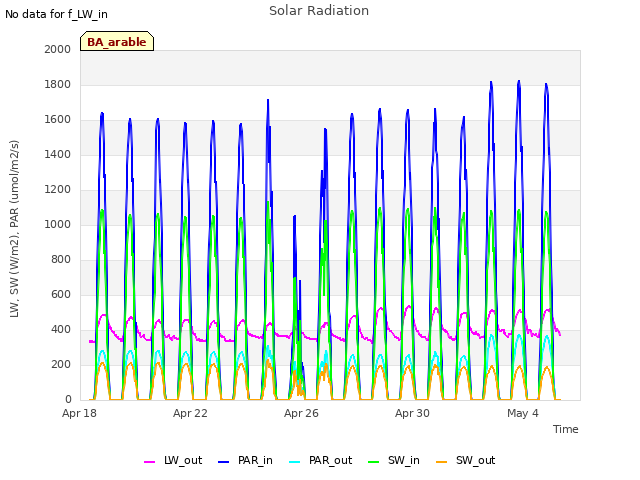Click the 1600 y-axis tick label

pyautogui.click(x=58, y=120)
